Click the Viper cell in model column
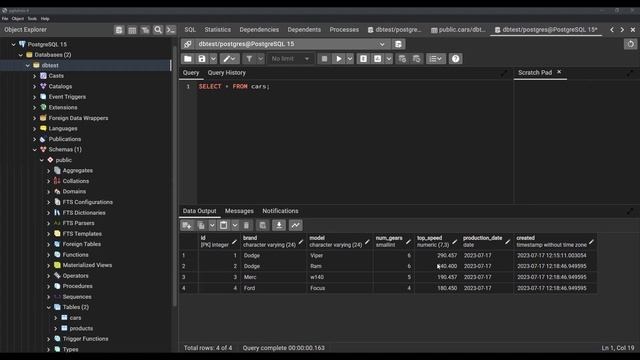Viewport: 640px width, 360px height. click(x=339, y=256)
